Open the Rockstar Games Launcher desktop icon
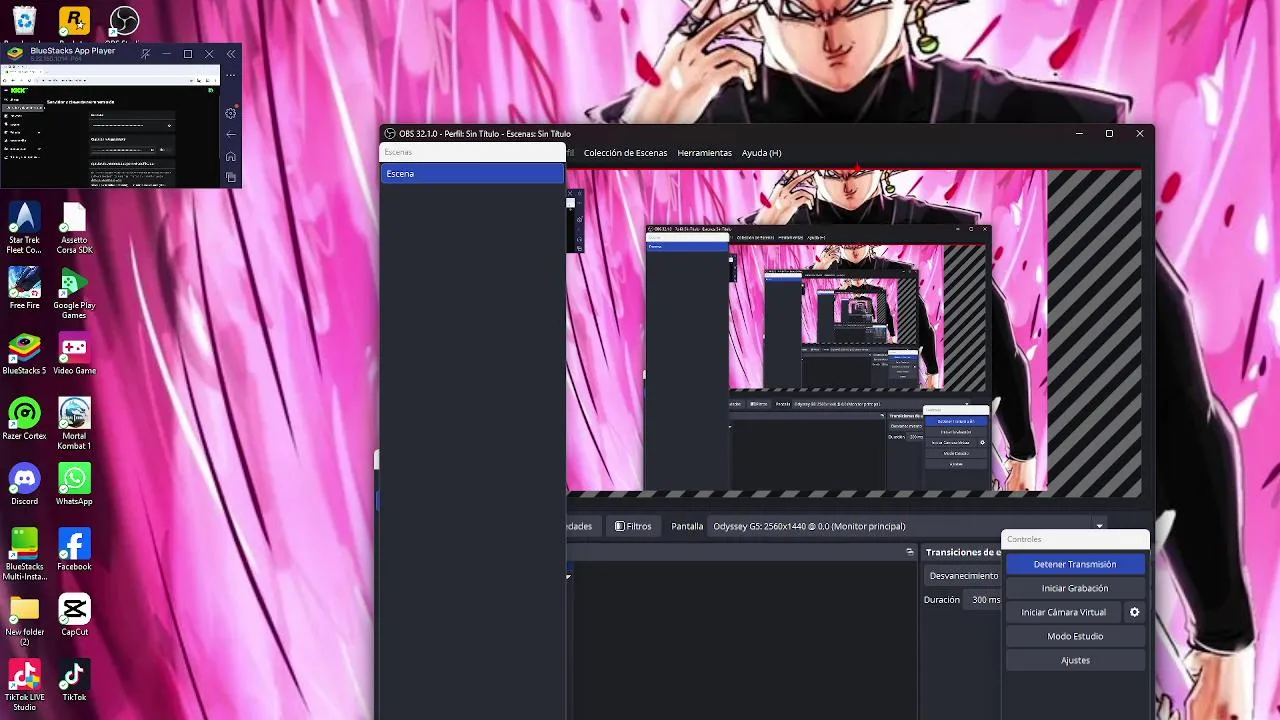The width and height of the screenshot is (1280, 720). (x=74, y=21)
